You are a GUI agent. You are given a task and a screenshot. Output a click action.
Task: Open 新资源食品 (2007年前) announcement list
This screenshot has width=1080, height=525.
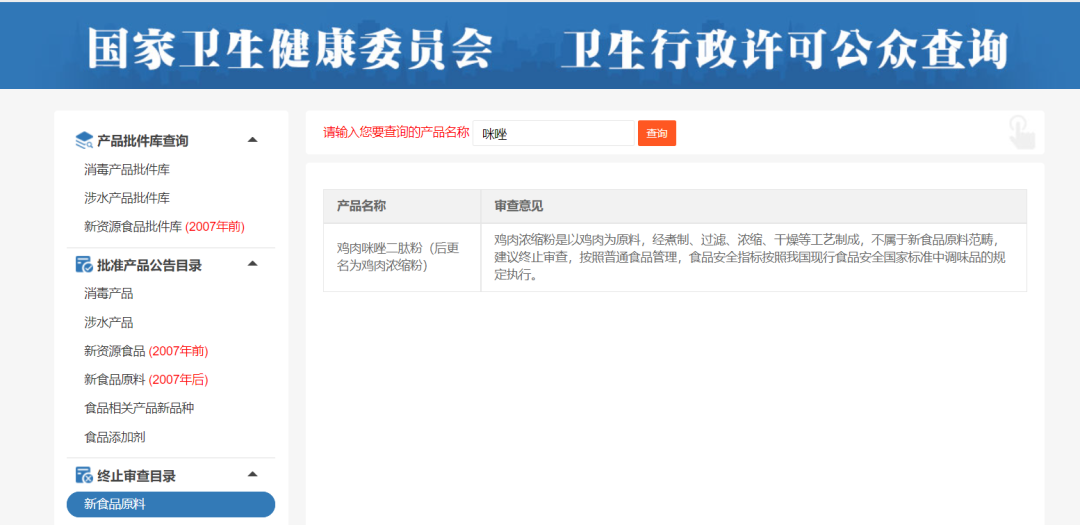tap(146, 351)
